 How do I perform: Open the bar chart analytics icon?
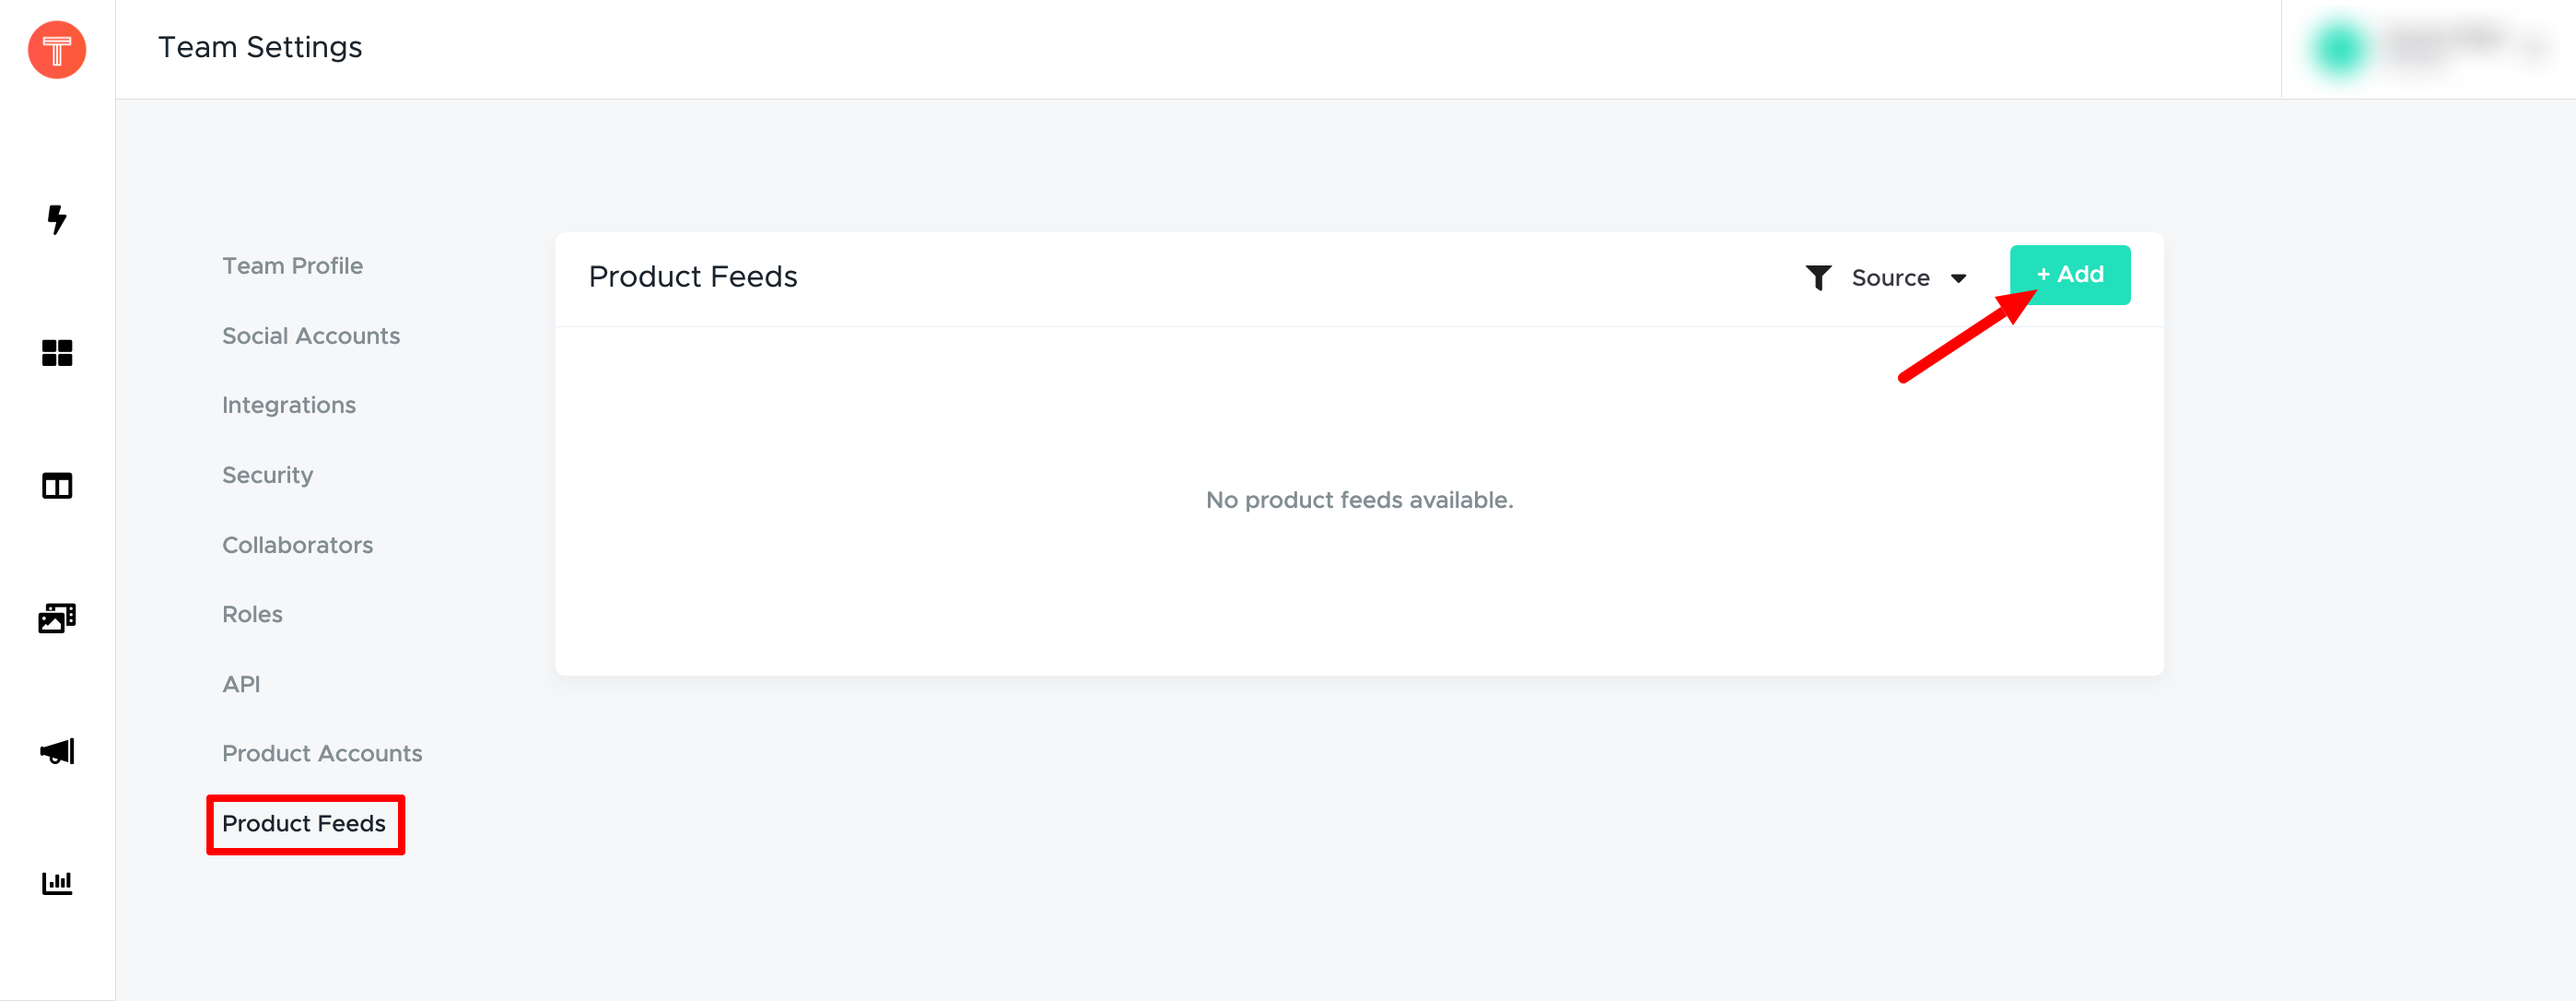tap(57, 883)
